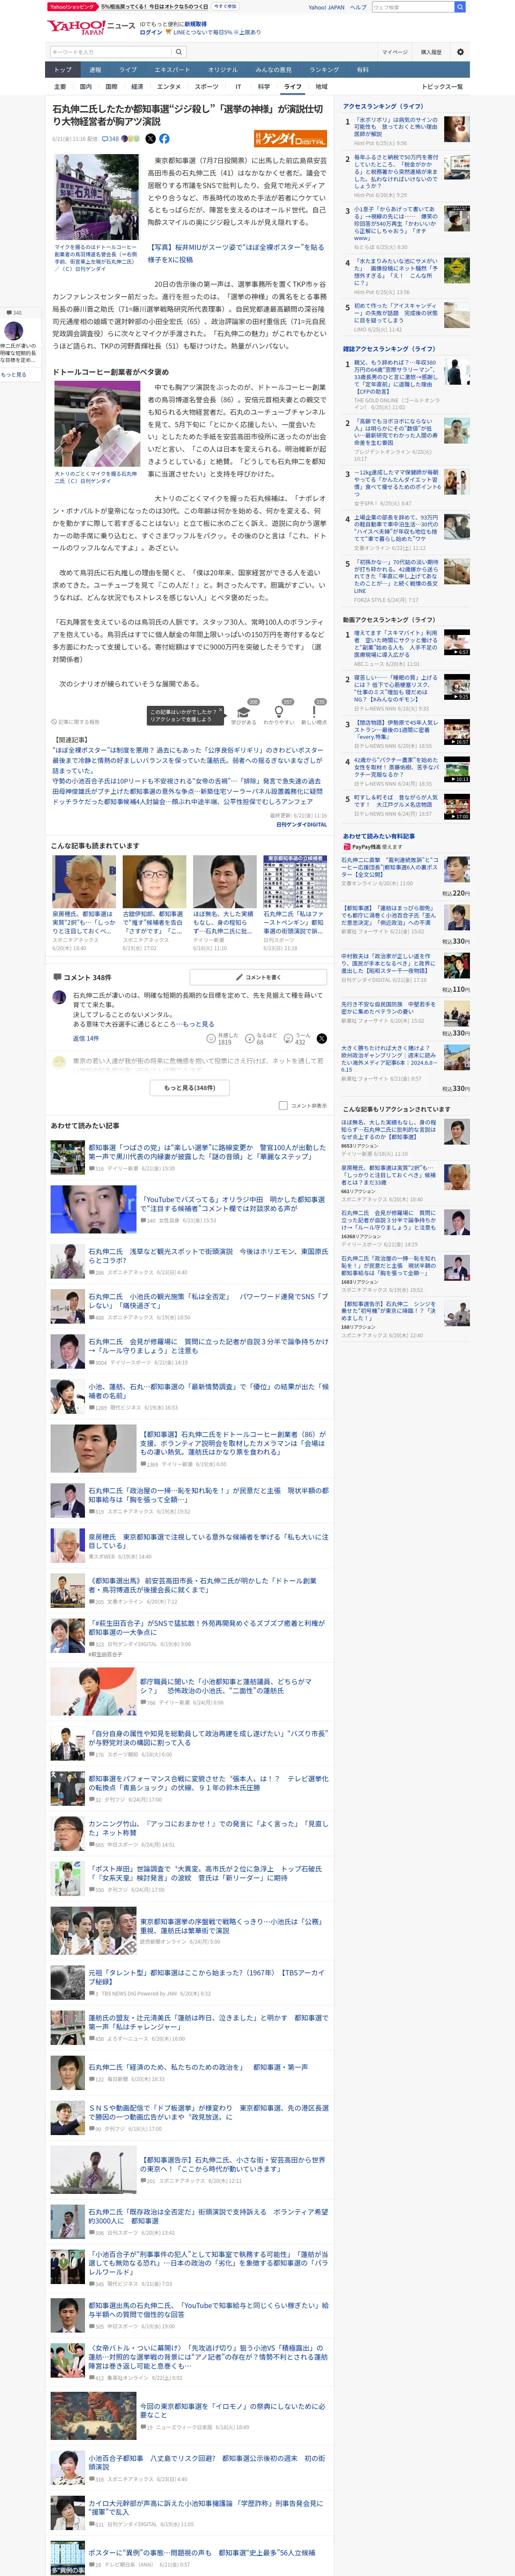Open the main article campaign photo
Viewport: 515px width, 2576px height.
click(97, 197)
